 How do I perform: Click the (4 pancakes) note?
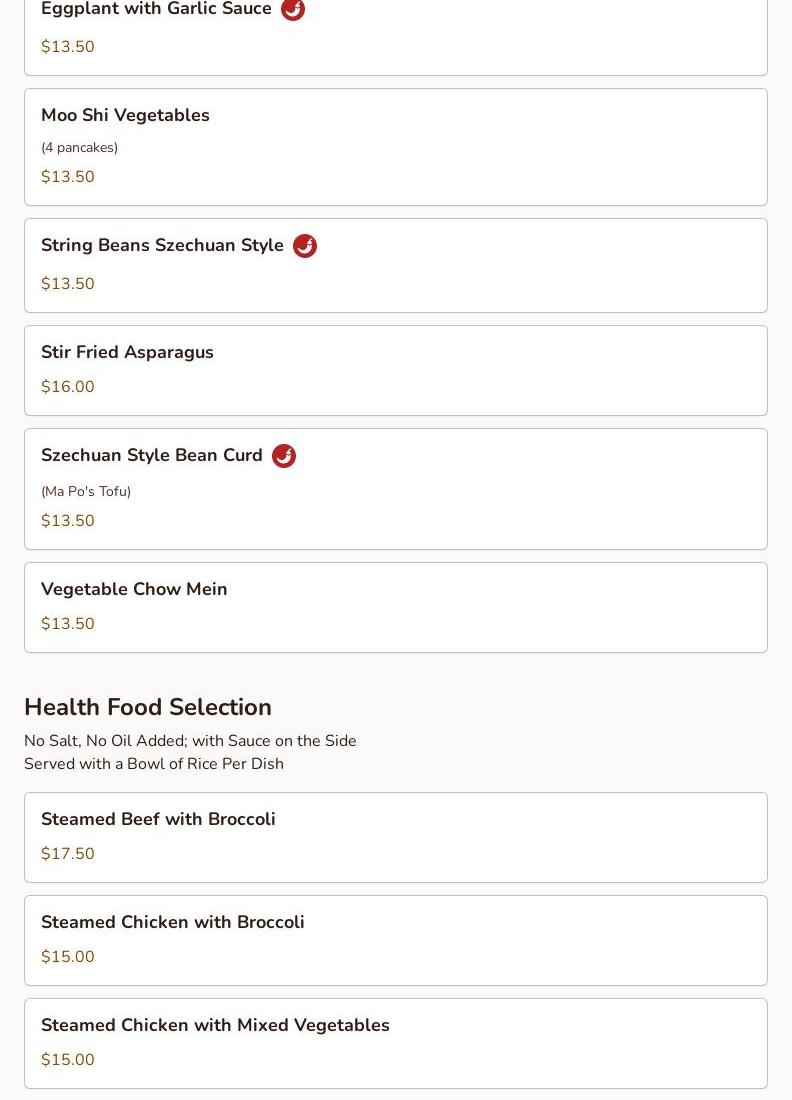(x=79, y=147)
